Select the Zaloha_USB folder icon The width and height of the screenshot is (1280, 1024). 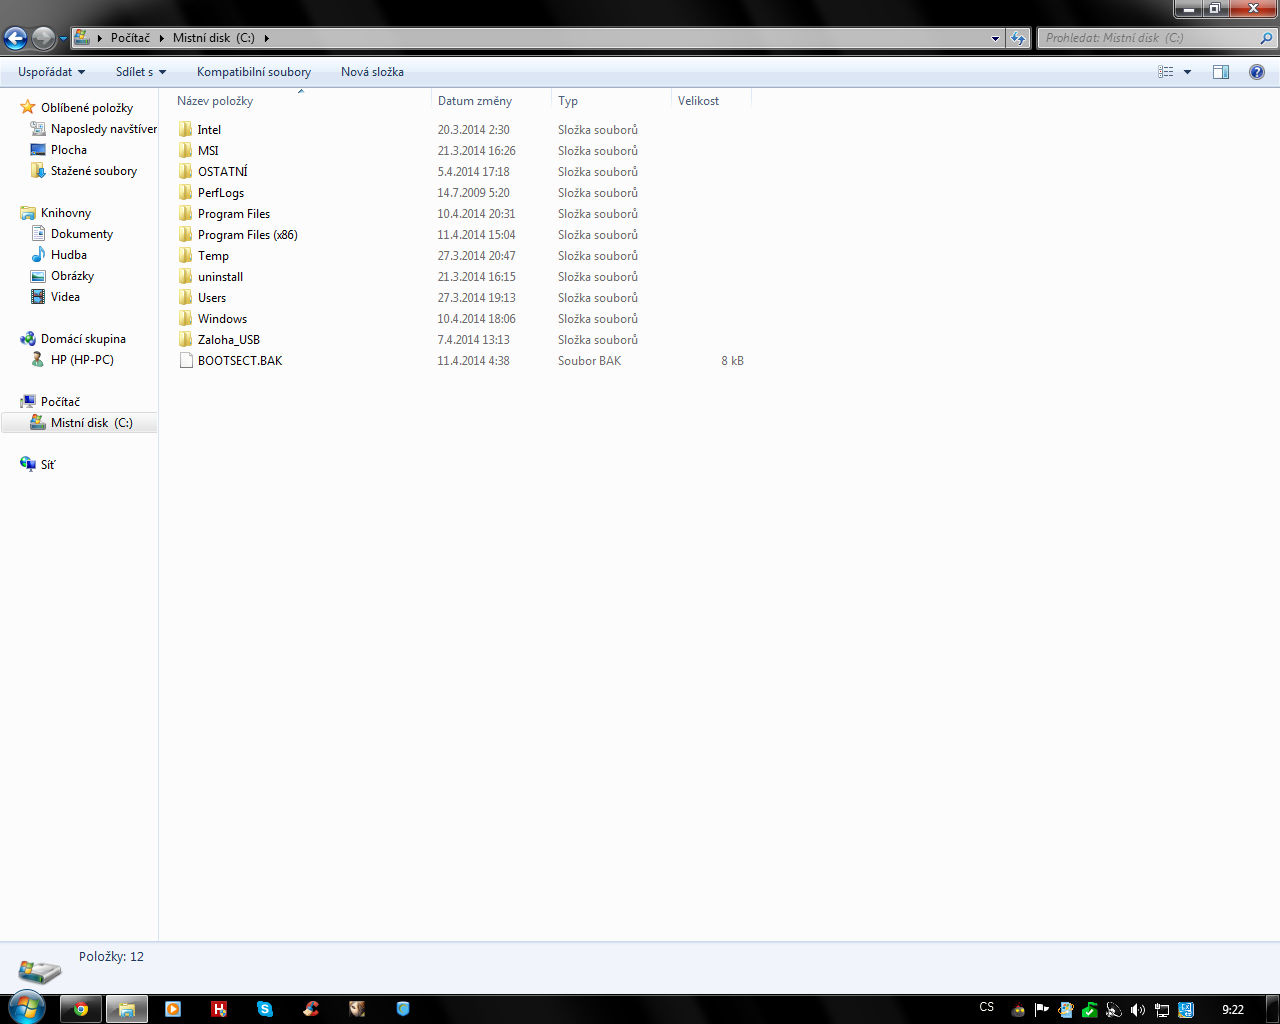186,339
